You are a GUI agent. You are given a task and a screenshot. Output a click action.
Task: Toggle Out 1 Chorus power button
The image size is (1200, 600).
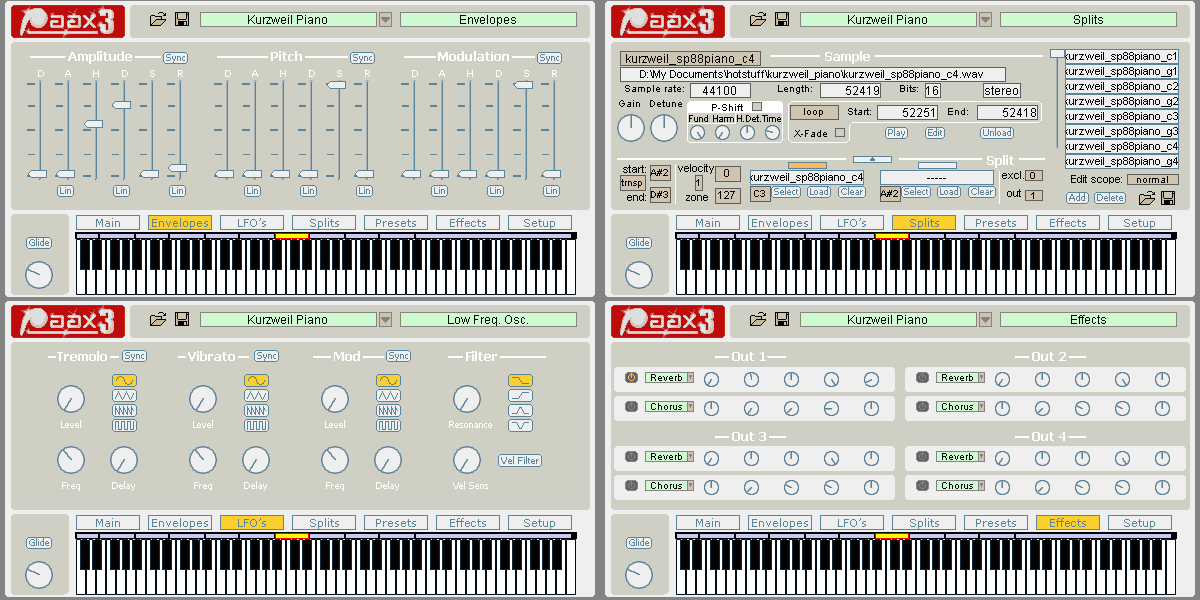pos(631,406)
